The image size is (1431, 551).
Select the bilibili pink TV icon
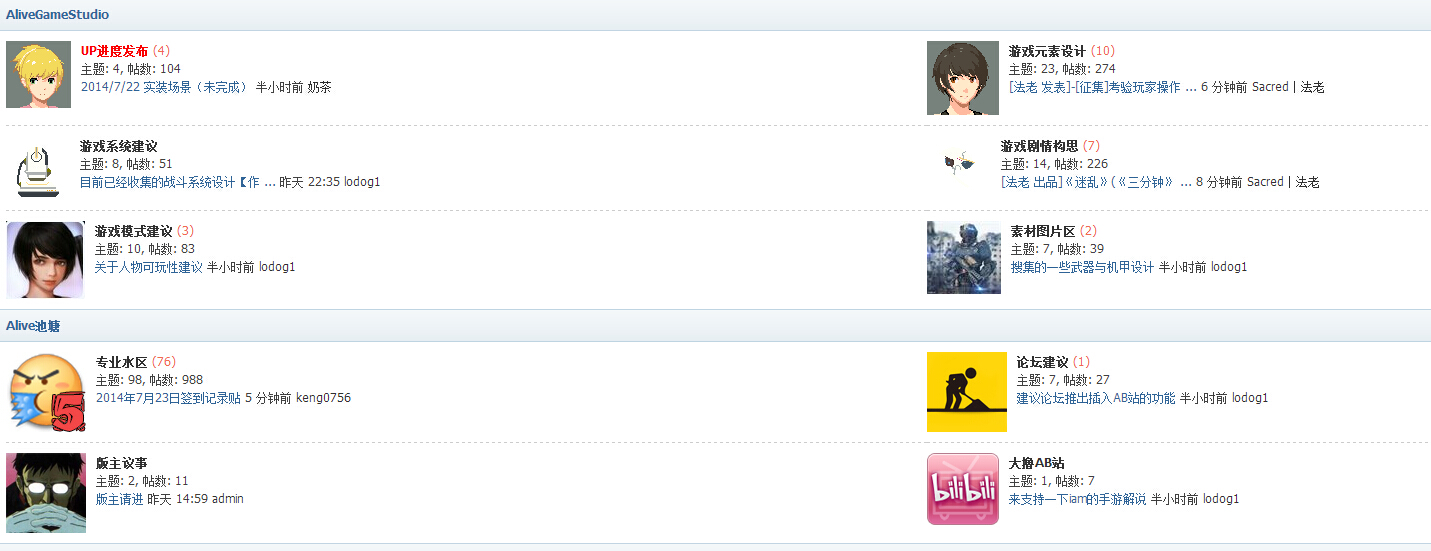pyautogui.click(x=963, y=489)
